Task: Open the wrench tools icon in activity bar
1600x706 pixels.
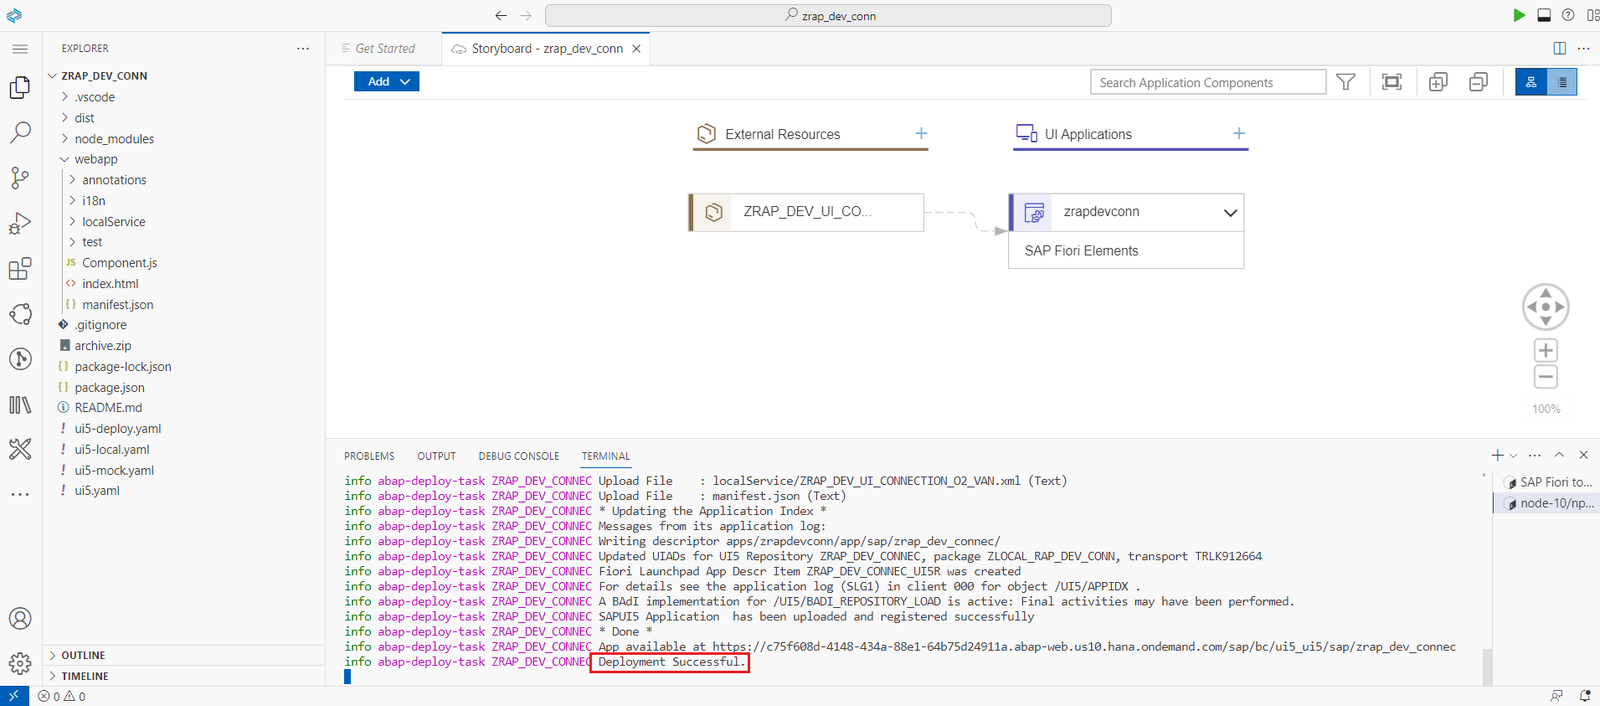Action: pos(20,449)
